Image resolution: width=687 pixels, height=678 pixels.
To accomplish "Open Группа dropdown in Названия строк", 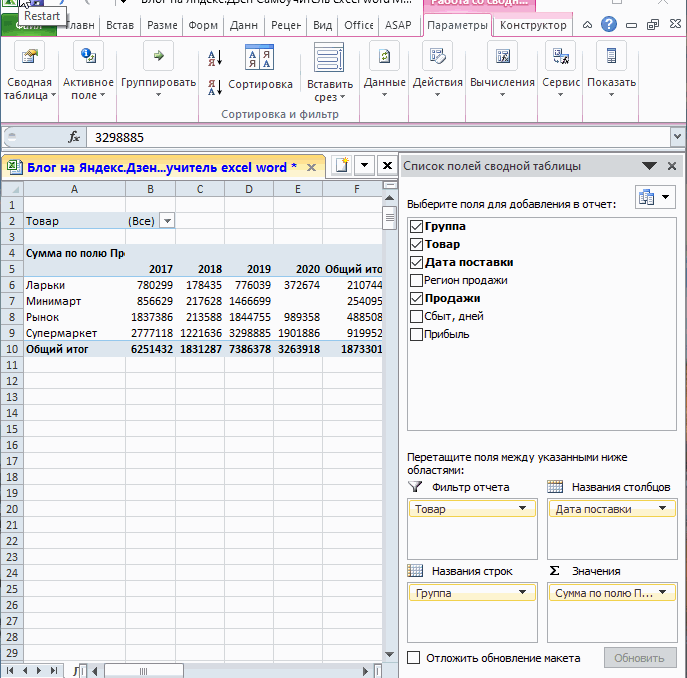I will click(x=522, y=593).
